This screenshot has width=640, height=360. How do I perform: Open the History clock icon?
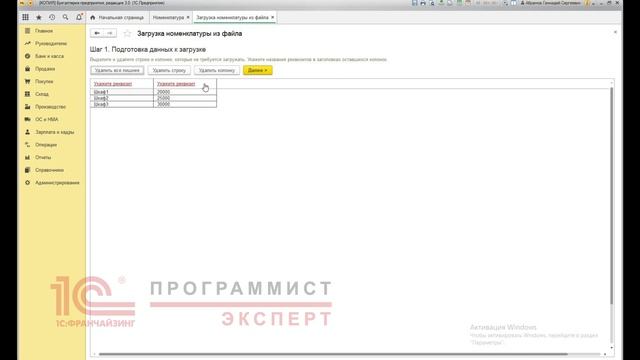click(52, 17)
